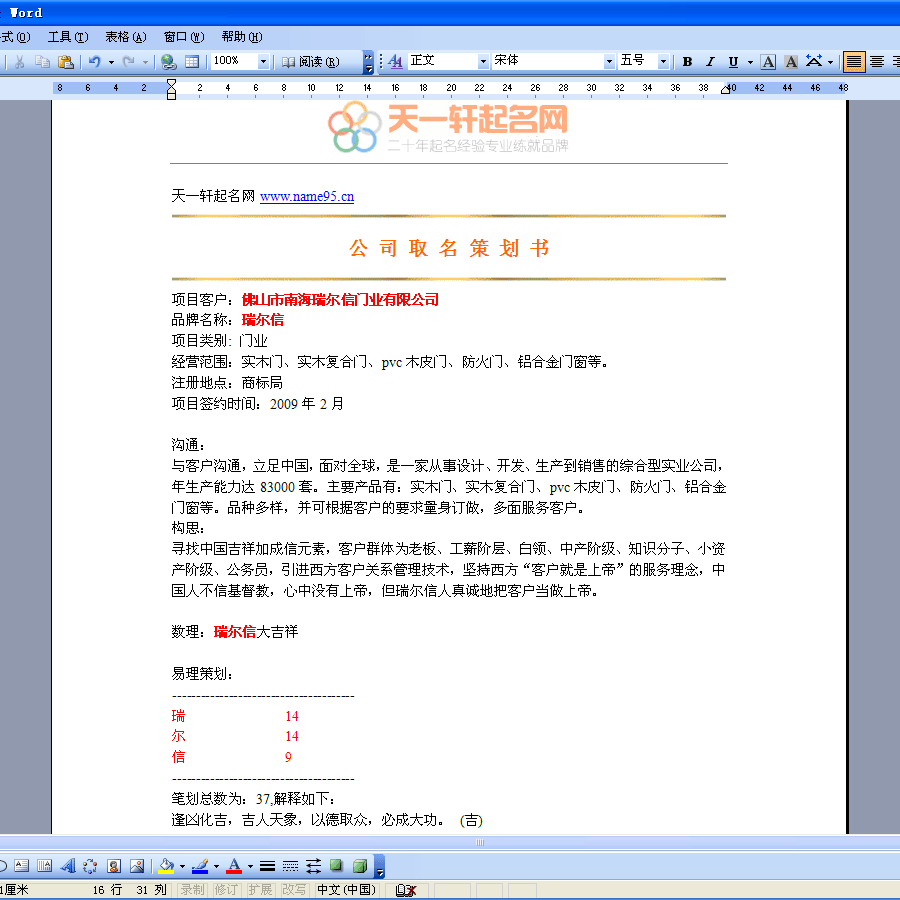The height and width of the screenshot is (900, 900).
Task: Toggle Italic formatting
Action: (x=710, y=61)
